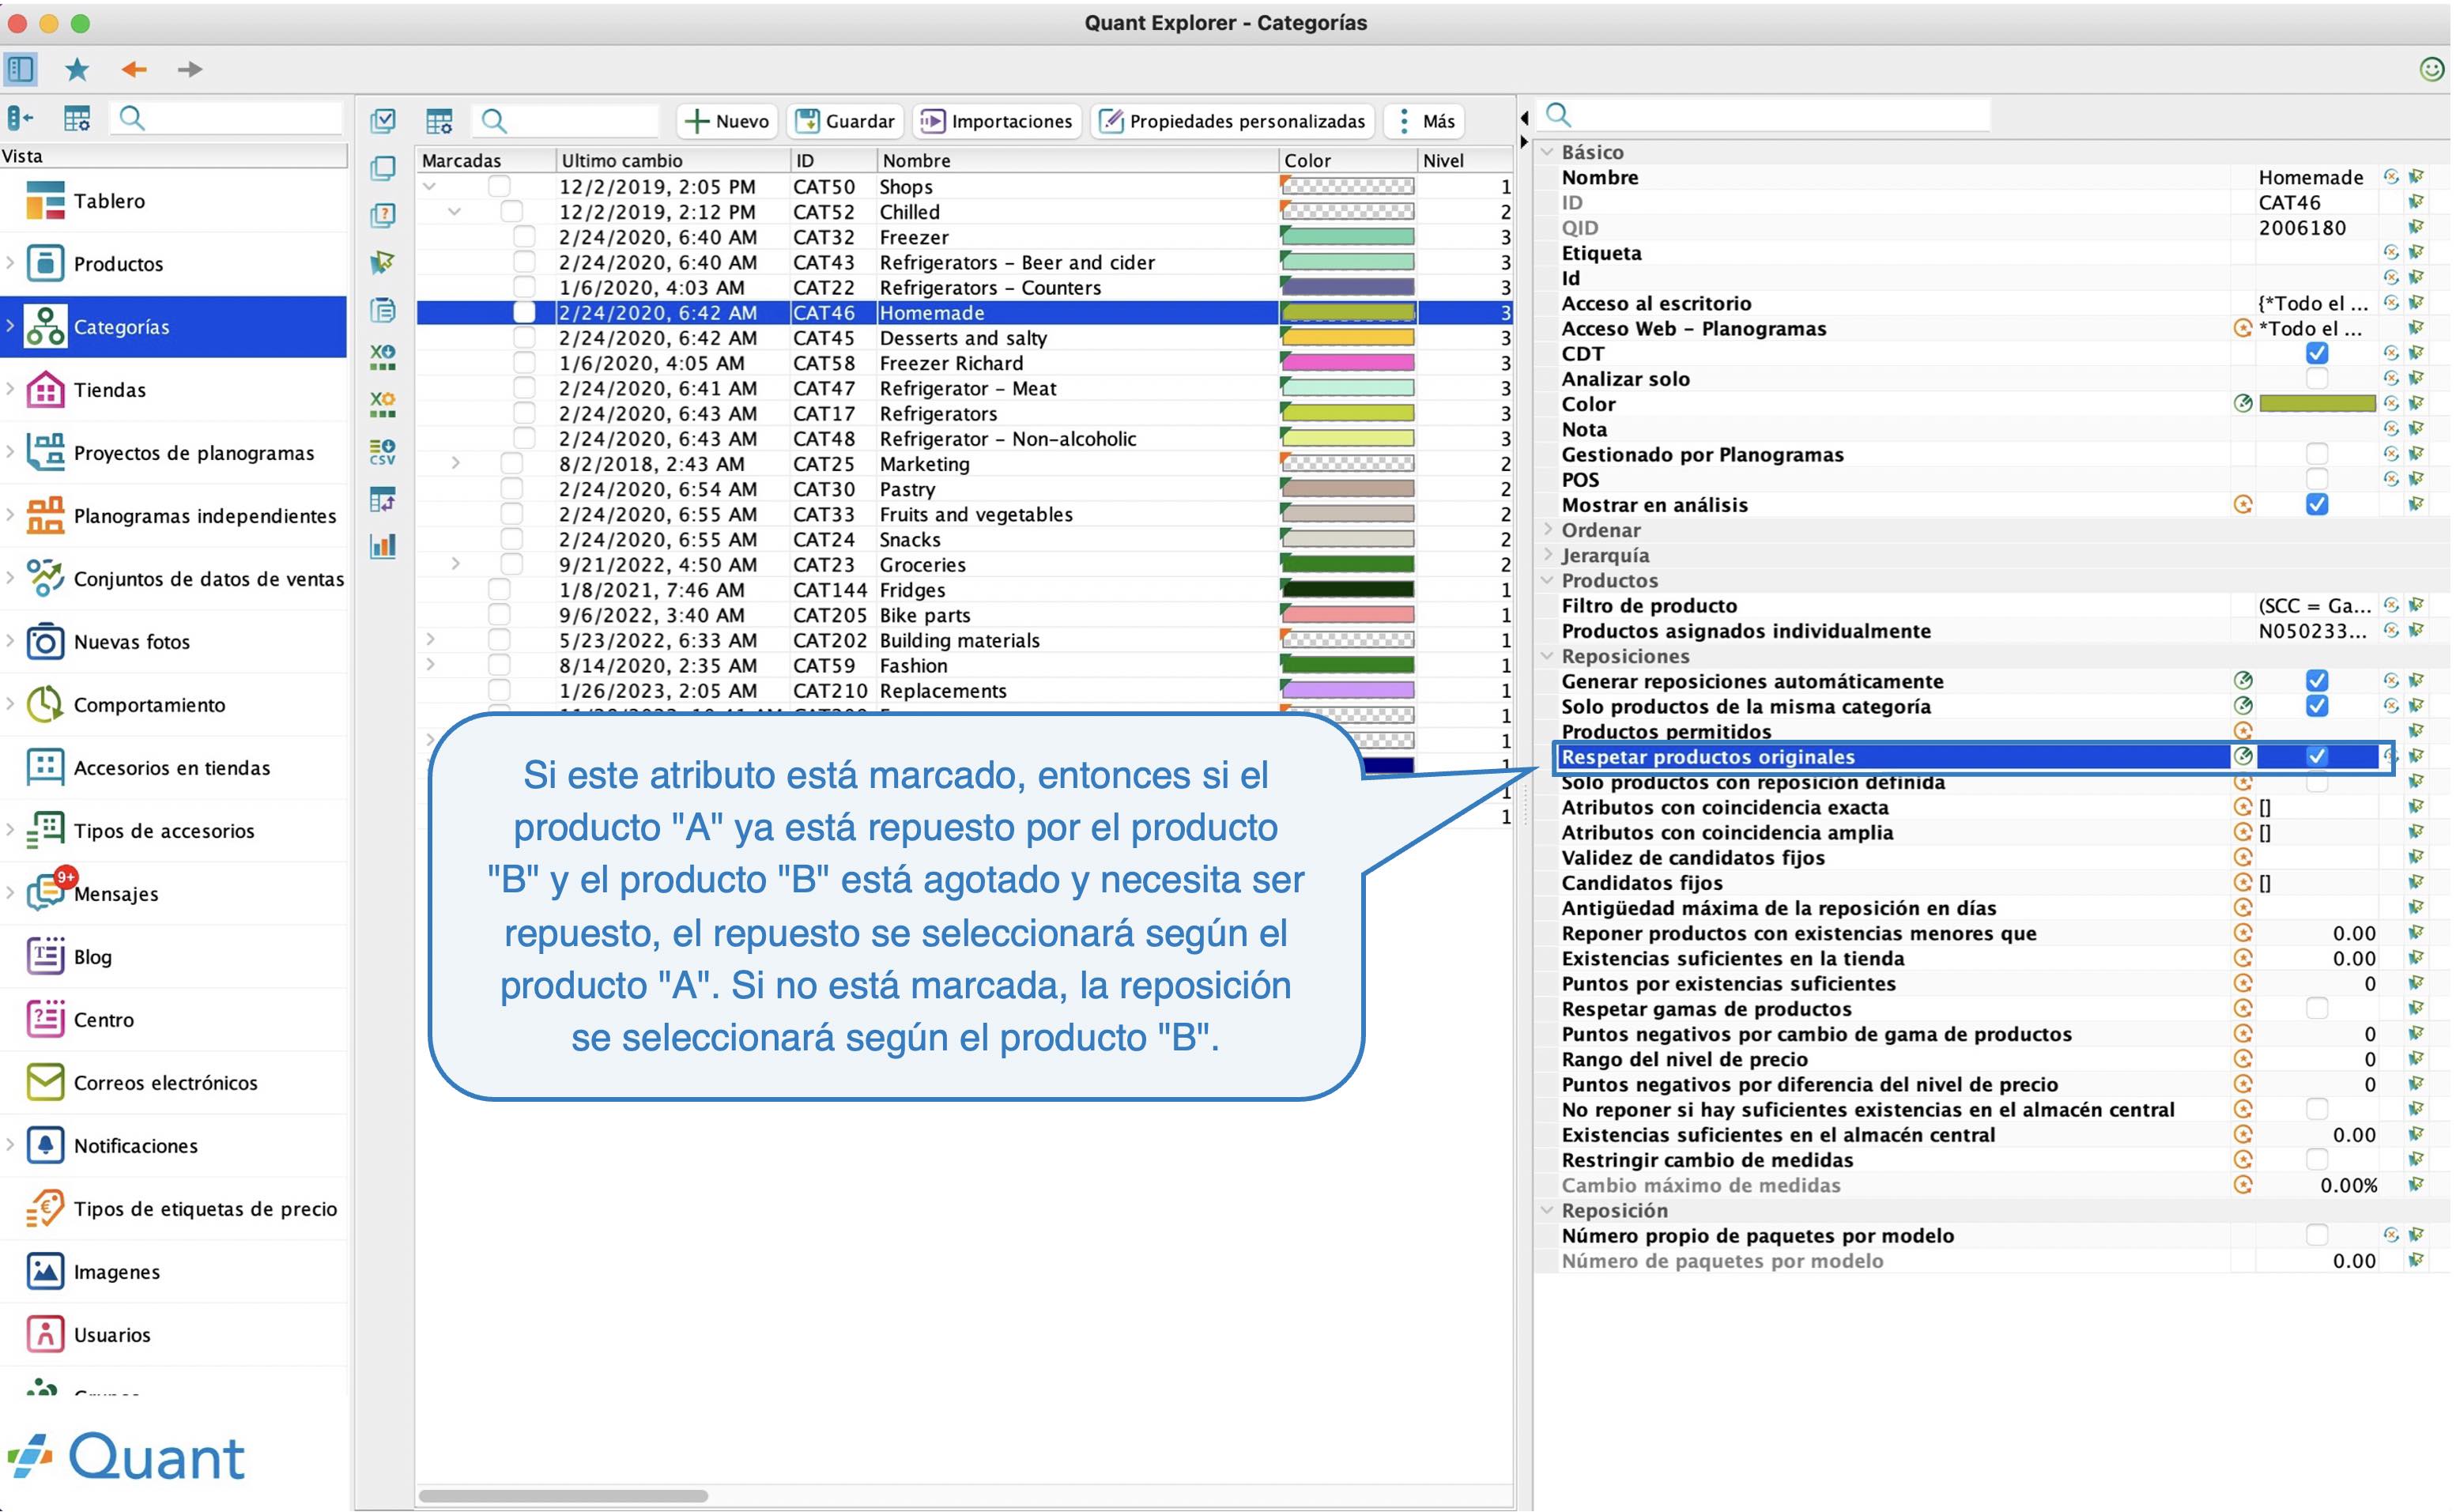Viewport: 2456px width, 1512px height.
Task: Open Mensajes with 9+ badge
Action: (174, 894)
